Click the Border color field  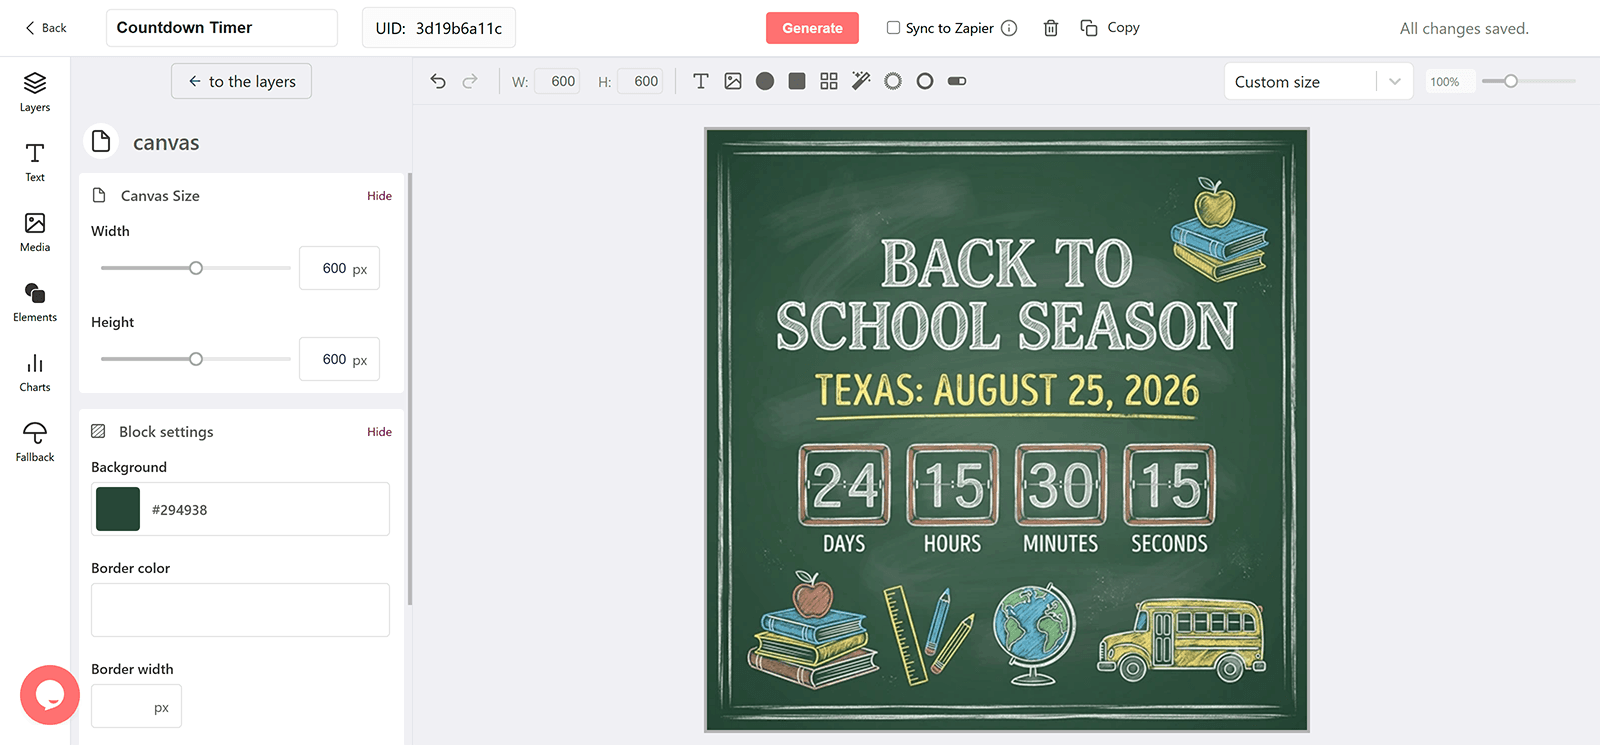[240, 610]
